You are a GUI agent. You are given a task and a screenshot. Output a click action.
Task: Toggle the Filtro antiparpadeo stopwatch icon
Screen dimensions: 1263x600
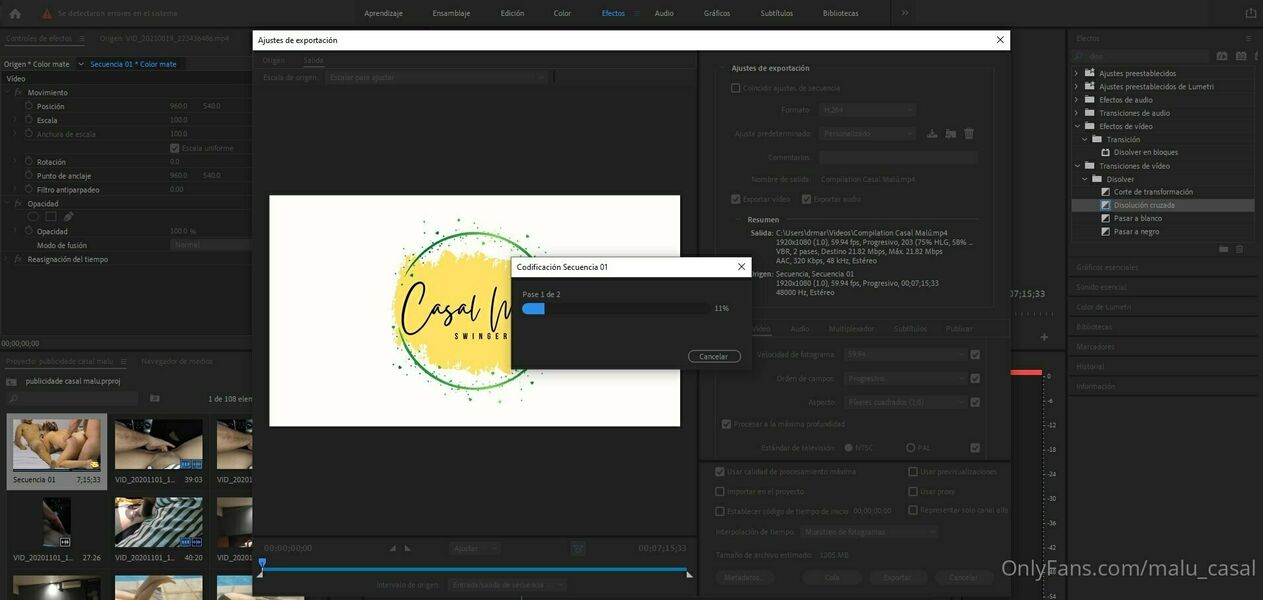coord(28,189)
